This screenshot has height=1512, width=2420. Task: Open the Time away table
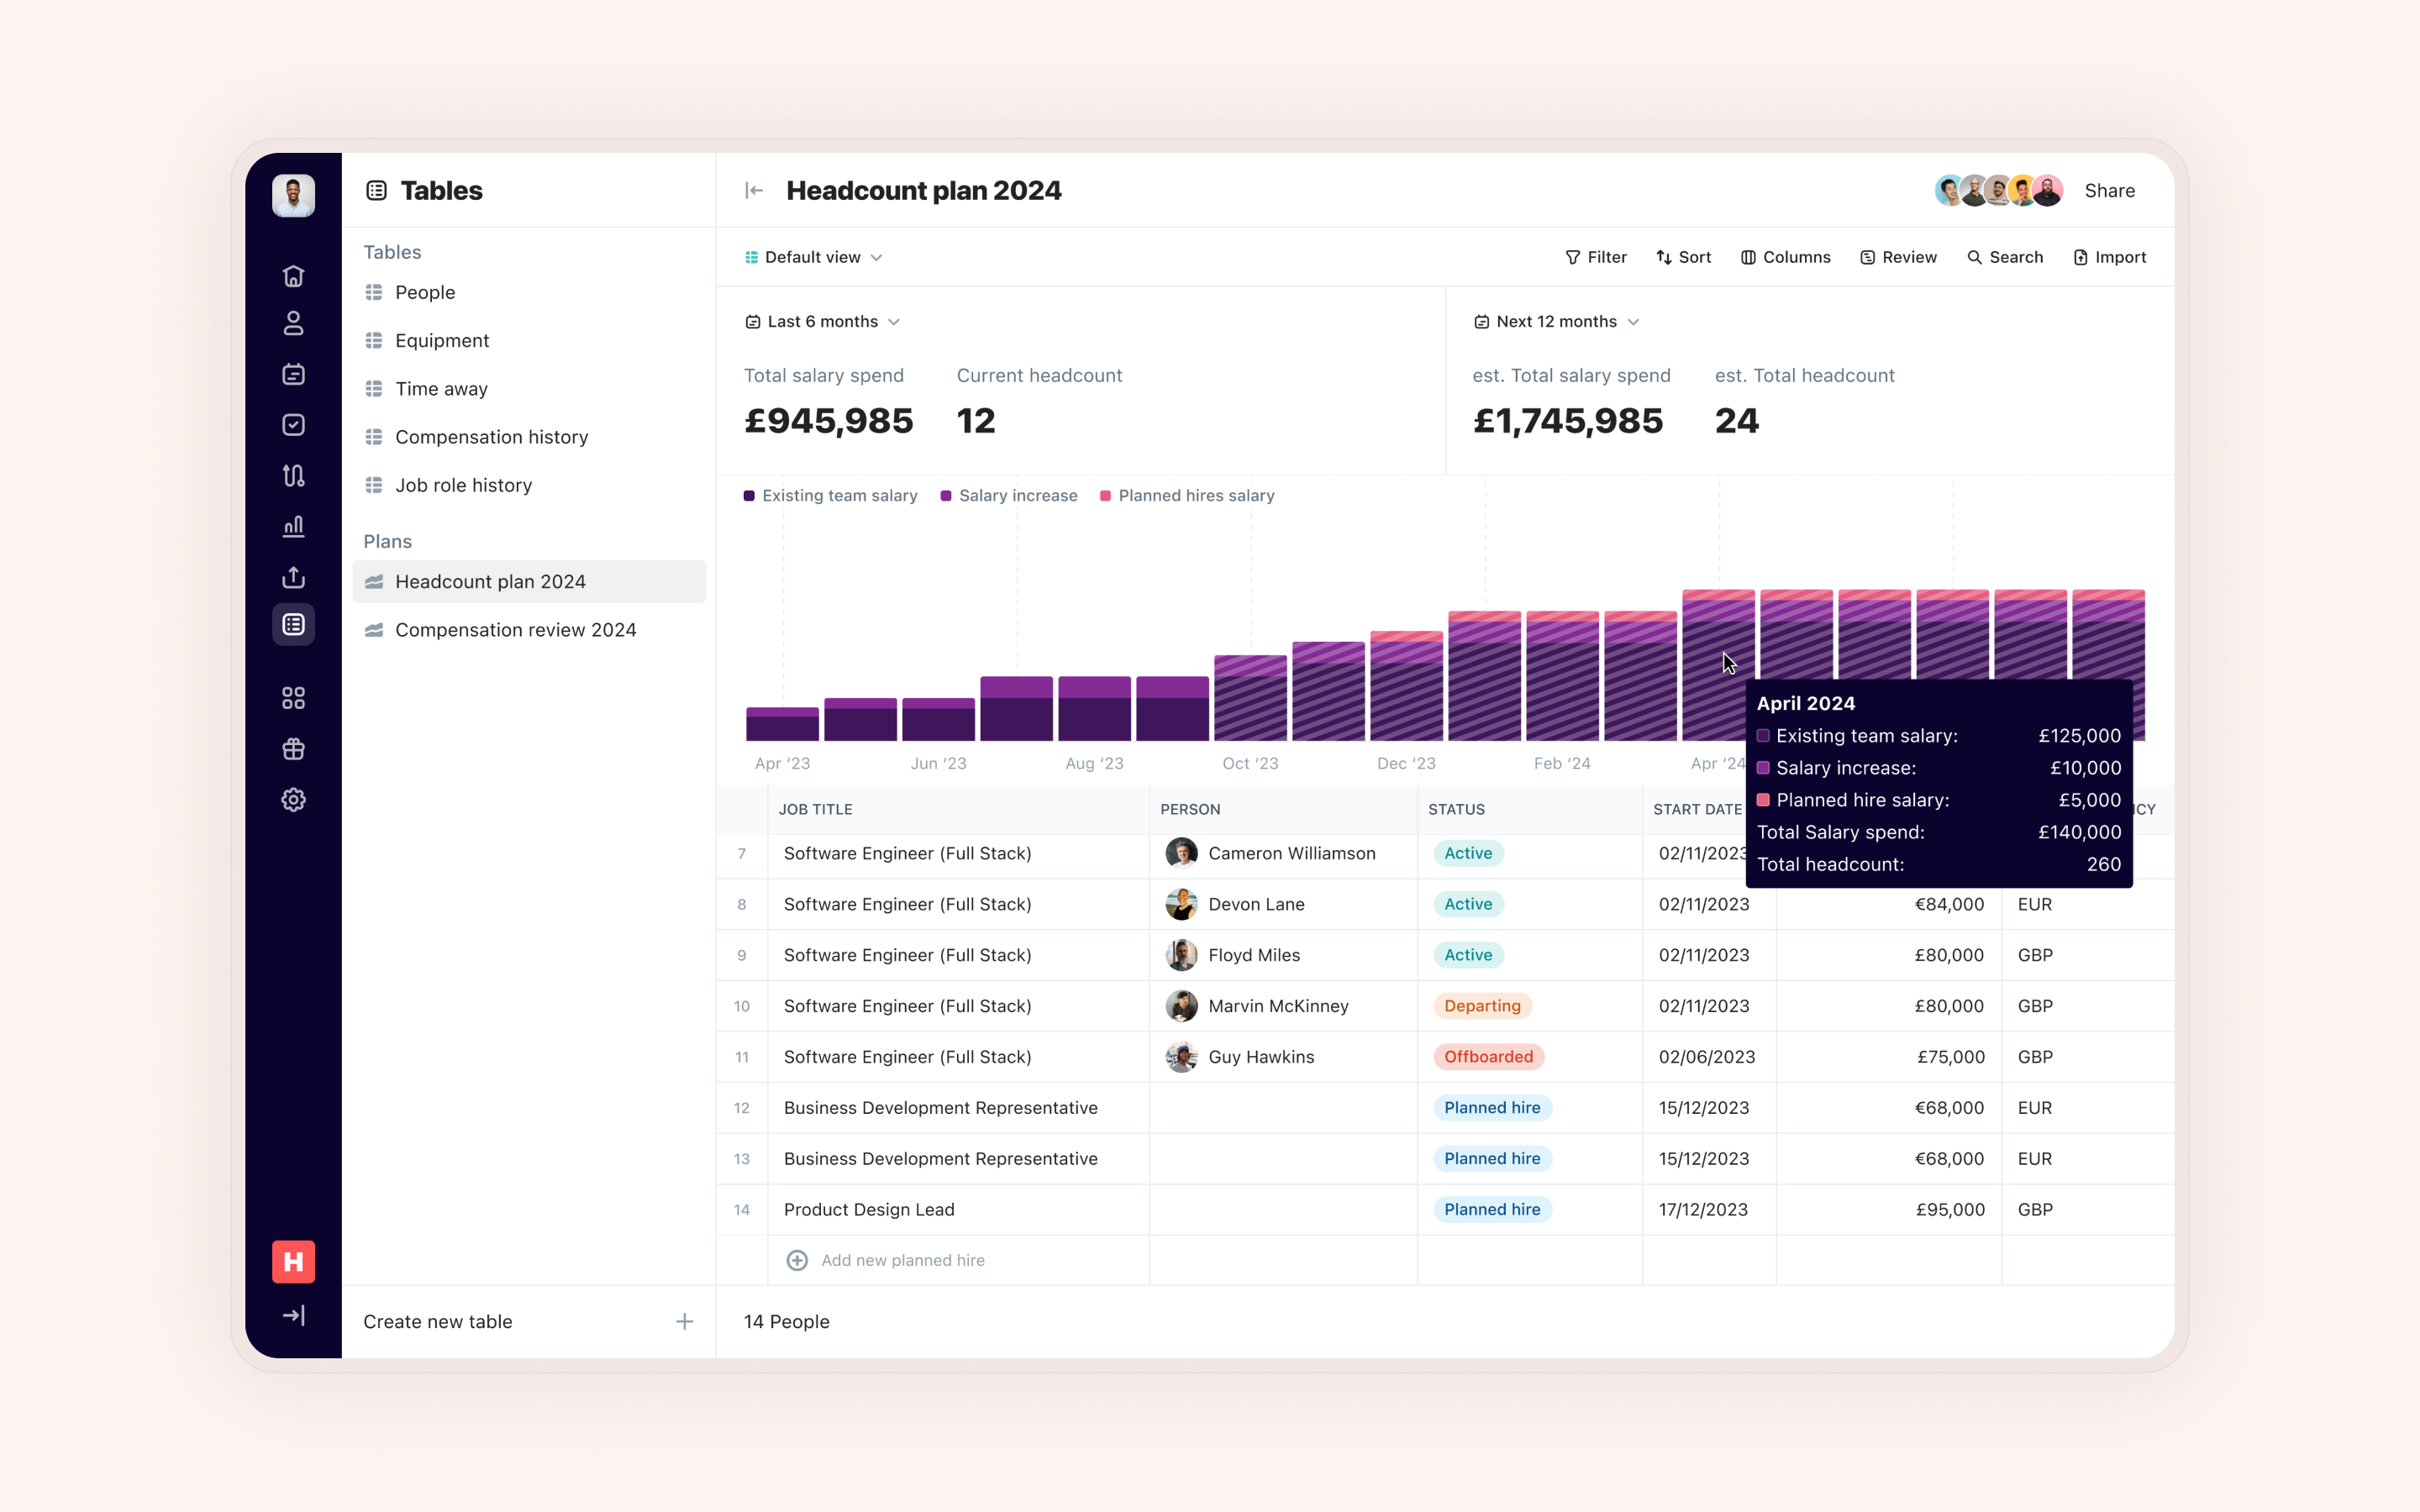pyautogui.click(x=441, y=389)
